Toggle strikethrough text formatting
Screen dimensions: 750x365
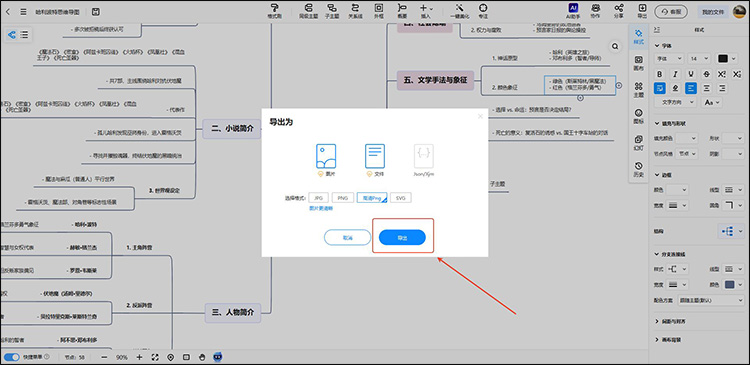point(706,74)
